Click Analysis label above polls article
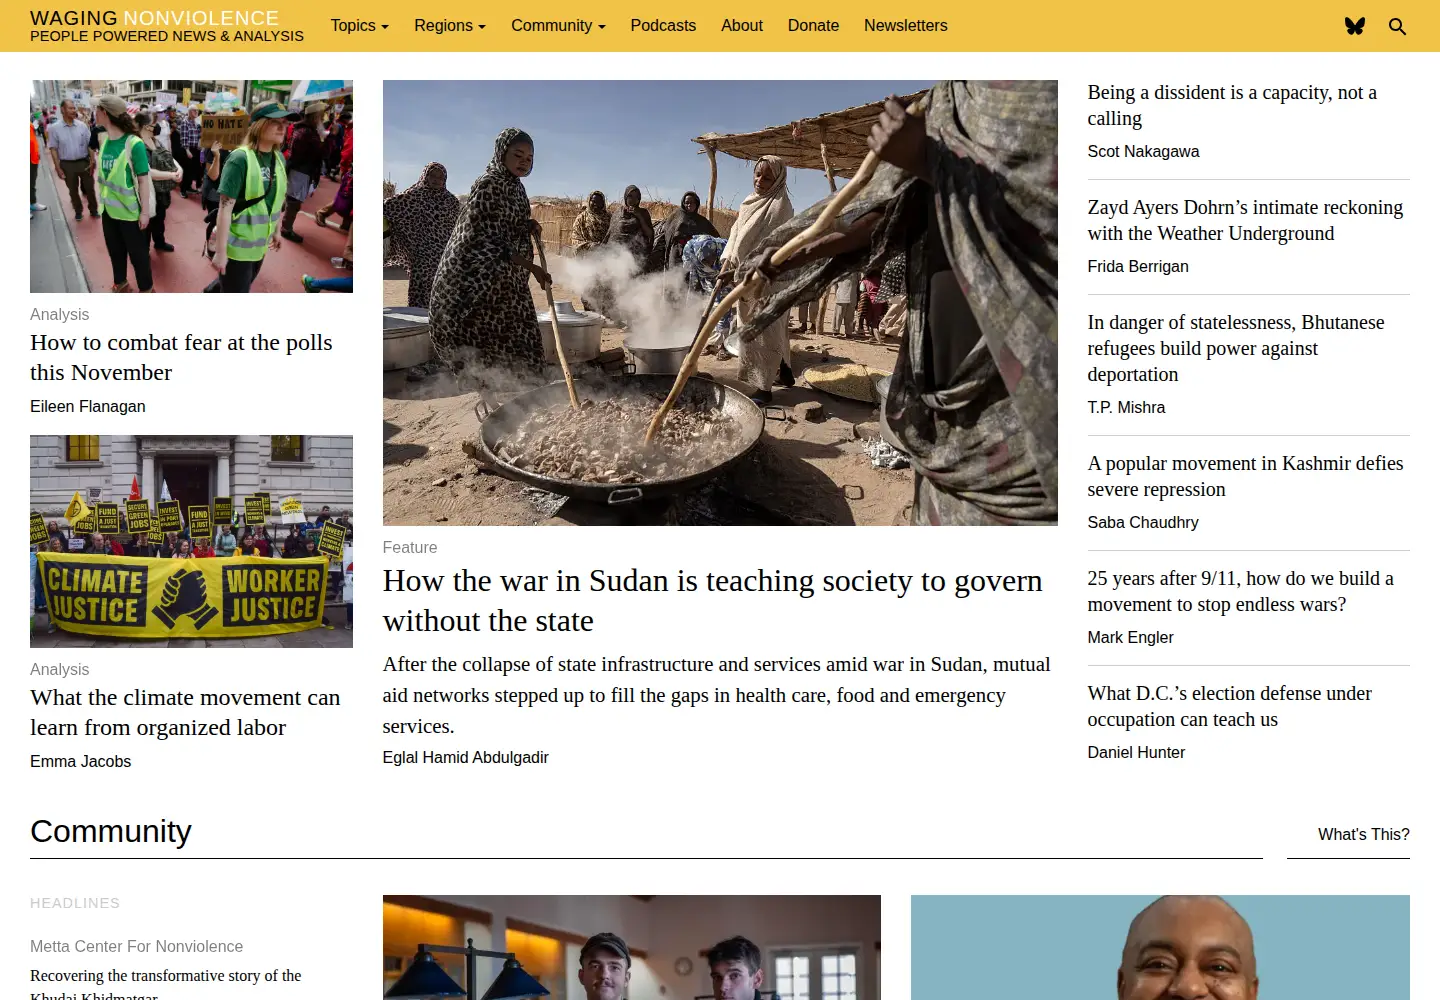 [59, 314]
